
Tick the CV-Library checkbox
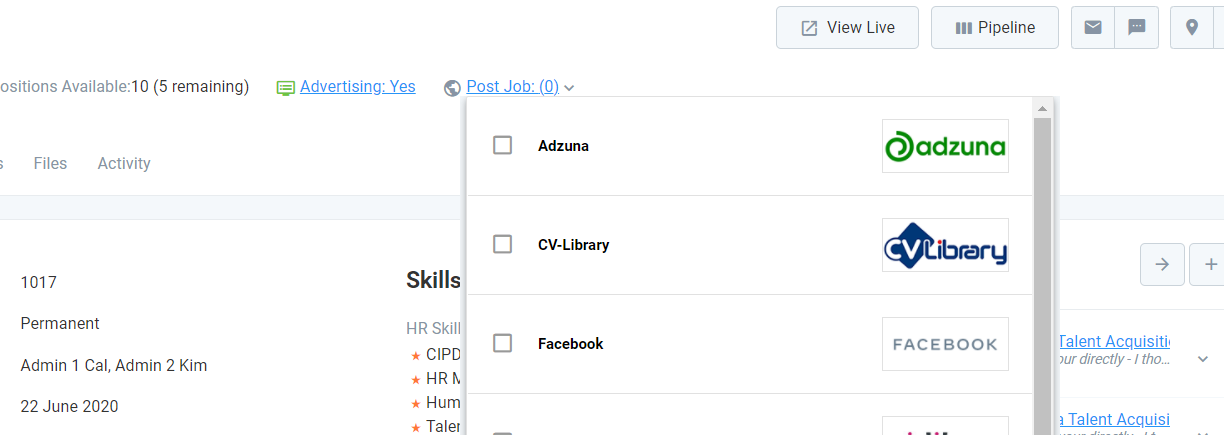pos(503,245)
